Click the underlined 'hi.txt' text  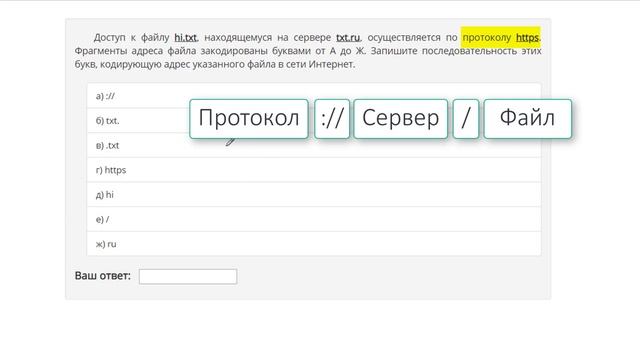point(185,38)
